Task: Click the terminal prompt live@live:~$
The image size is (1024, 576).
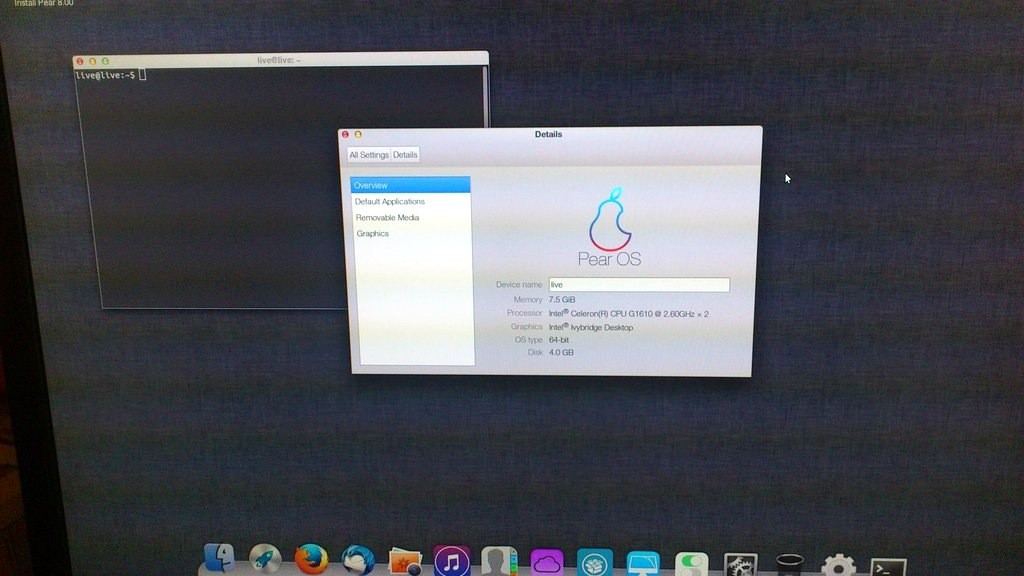Action: (x=105, y=75)
